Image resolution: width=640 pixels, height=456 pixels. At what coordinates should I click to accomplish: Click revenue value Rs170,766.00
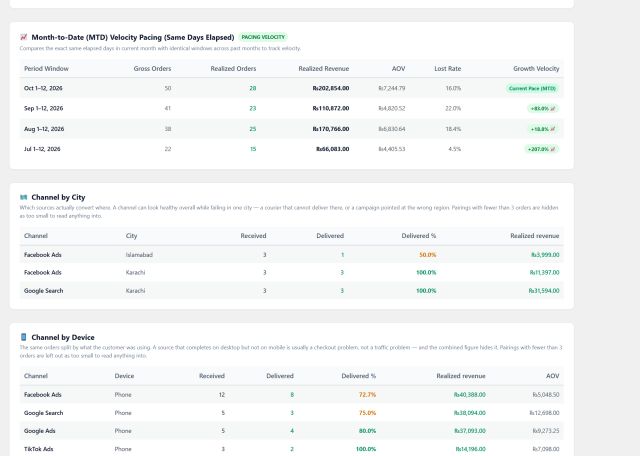point(331,129)
